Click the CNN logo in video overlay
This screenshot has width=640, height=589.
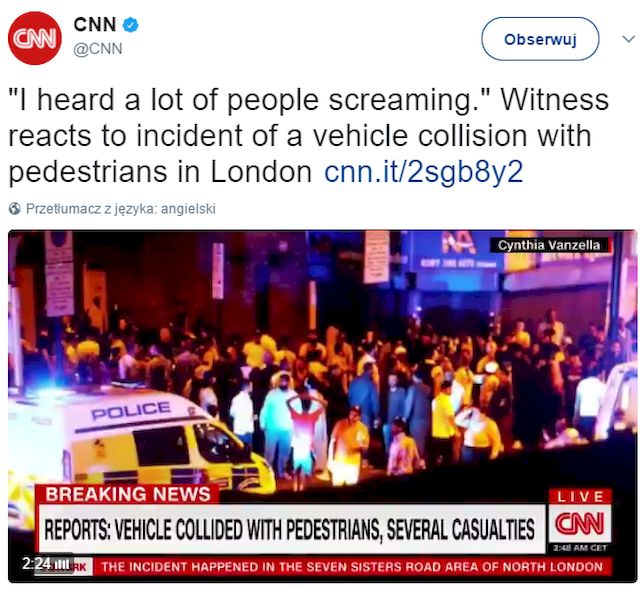click(580, 523)
